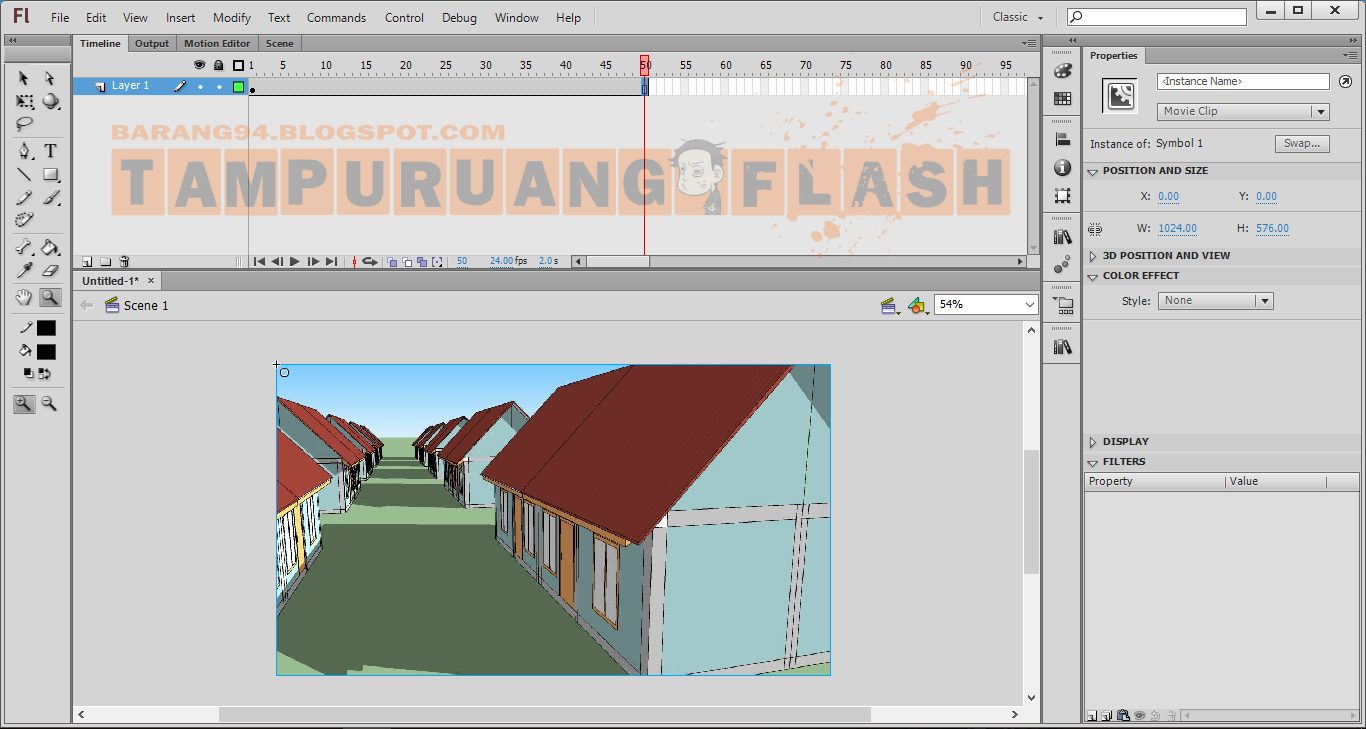Viewport: 1366px width, 729px height.
Task: Toggle Layer 1 visibility dot
Action: click(x=200, y=87)
